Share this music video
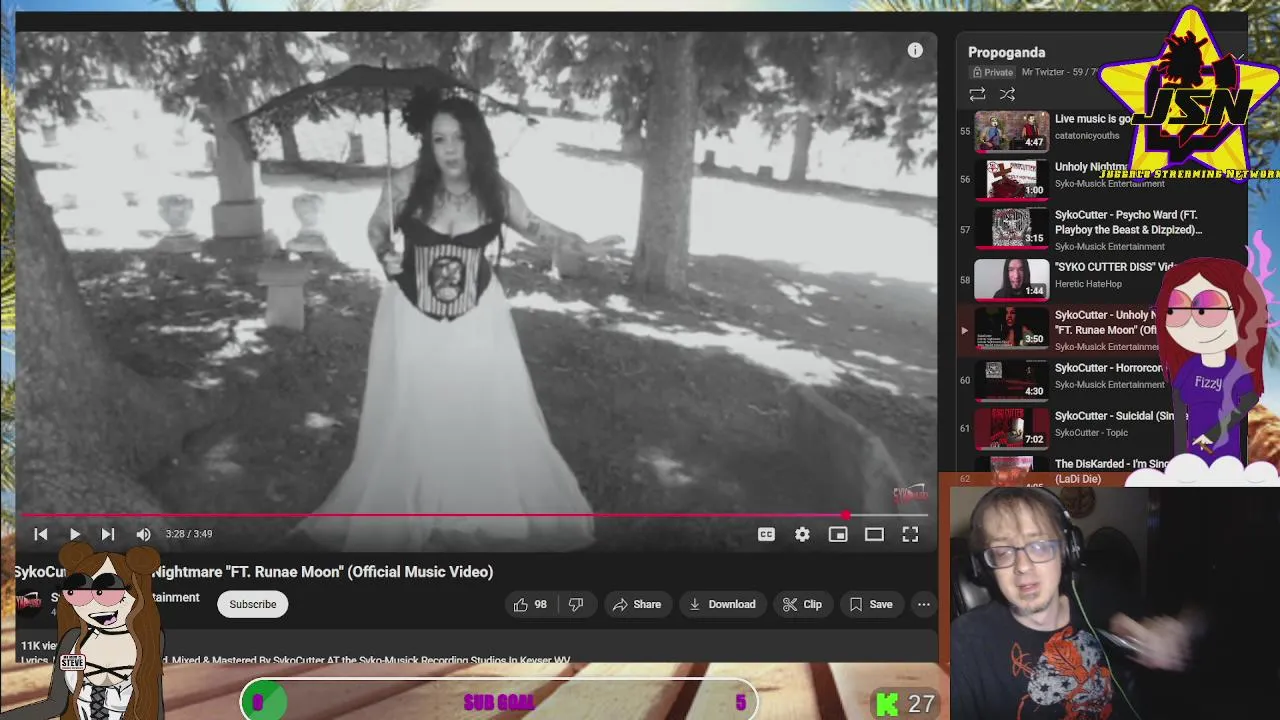Viewport: 1280px width, 720px height. point(637,604)
